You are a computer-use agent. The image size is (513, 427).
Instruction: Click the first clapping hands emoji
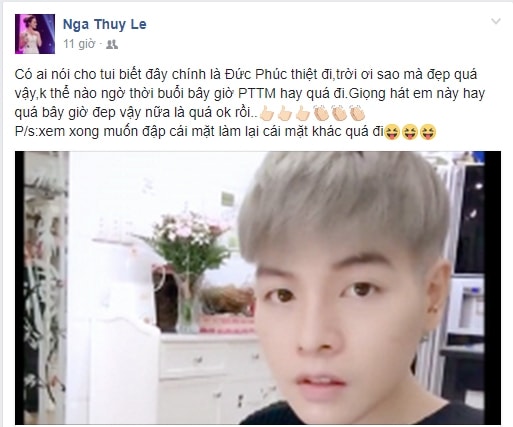tap(321, 113)
